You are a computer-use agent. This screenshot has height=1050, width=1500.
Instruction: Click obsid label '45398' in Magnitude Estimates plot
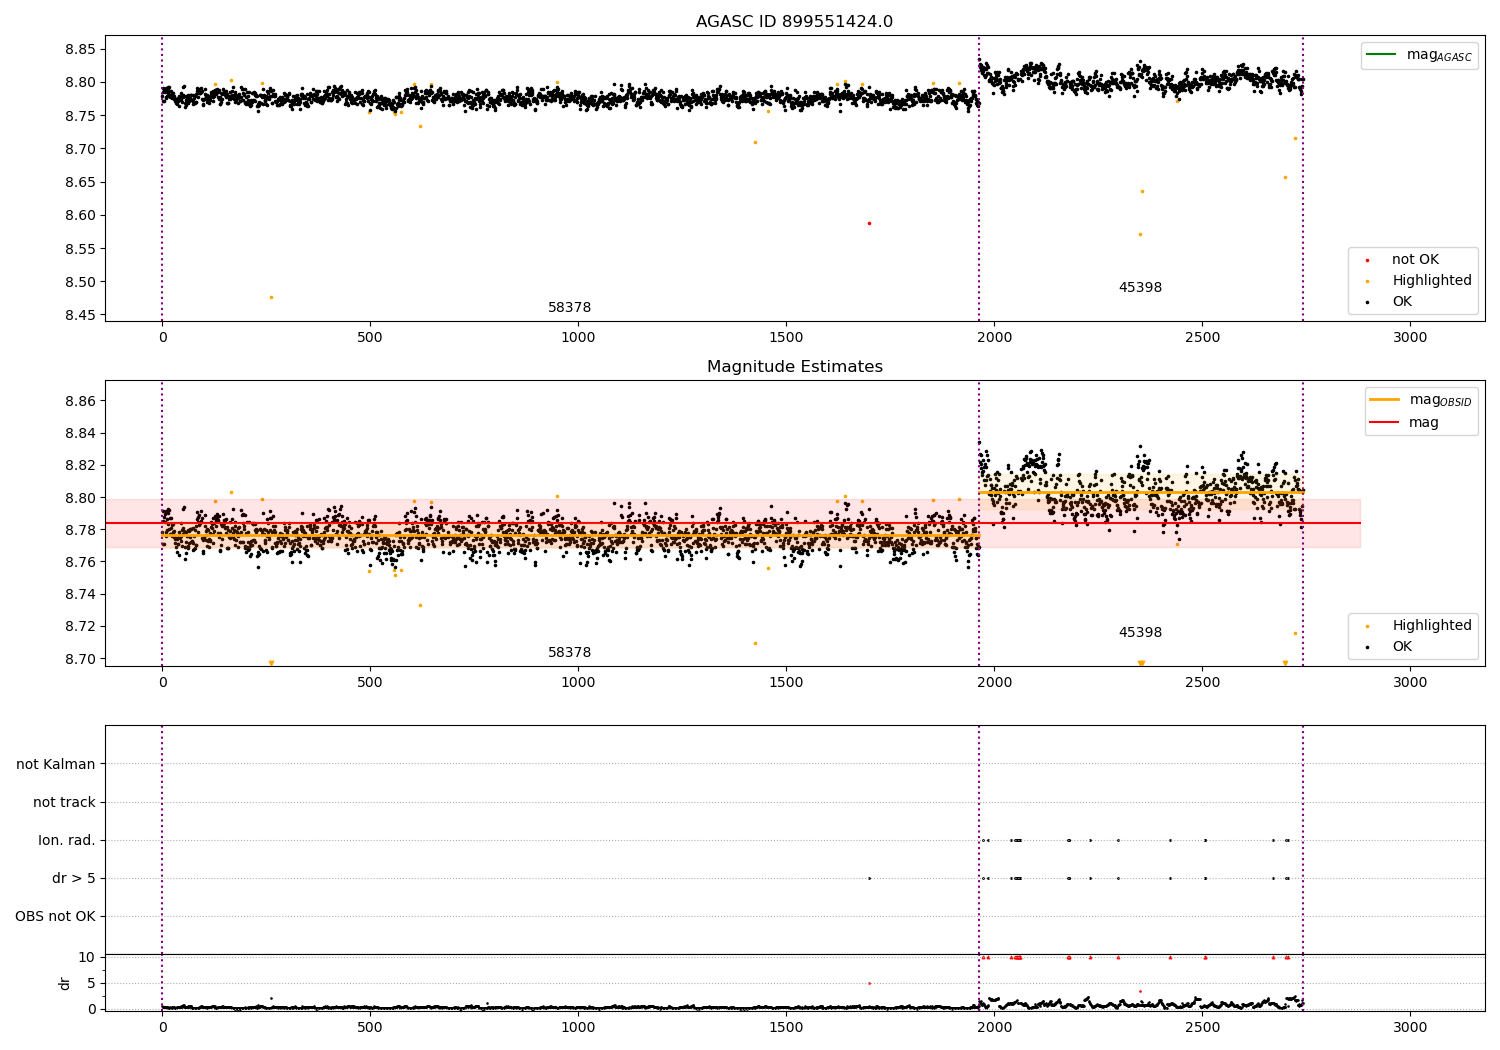coord(1140,633)
